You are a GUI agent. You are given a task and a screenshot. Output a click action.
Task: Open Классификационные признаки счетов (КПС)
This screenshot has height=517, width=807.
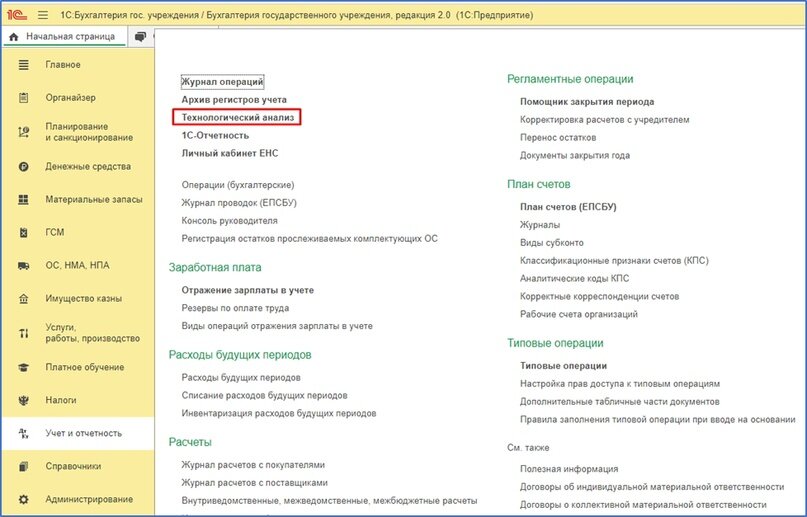click(x=614, y=261)
